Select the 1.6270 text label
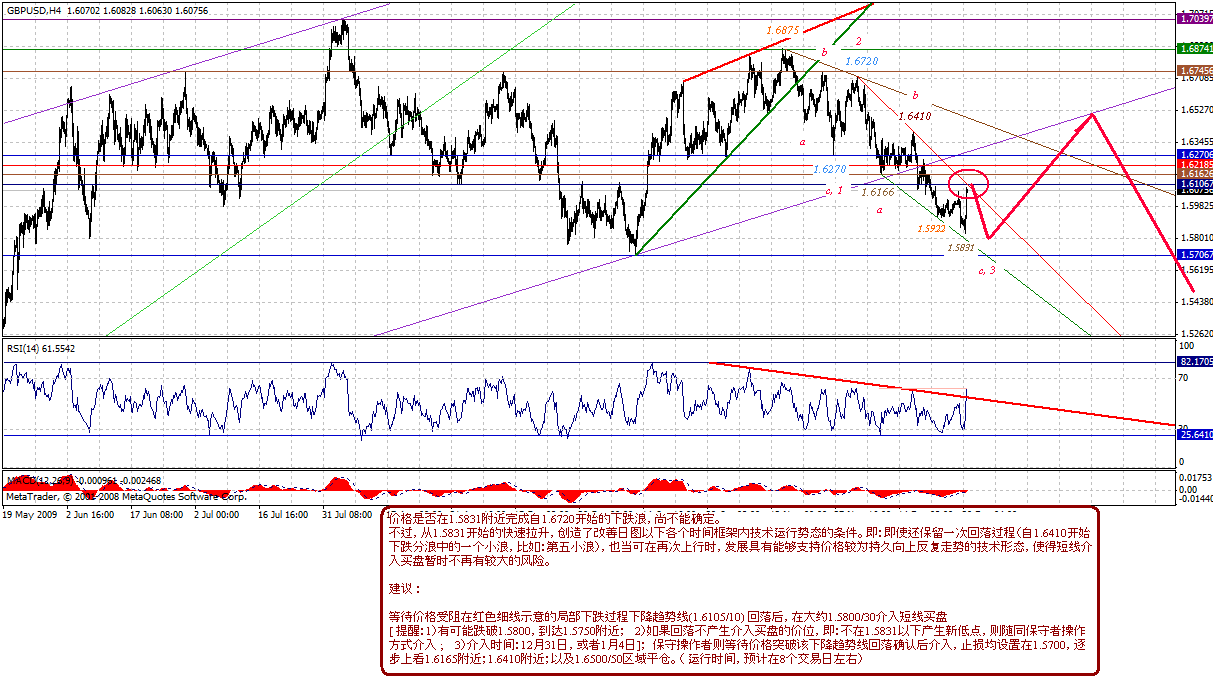 (x=829, y=169)
